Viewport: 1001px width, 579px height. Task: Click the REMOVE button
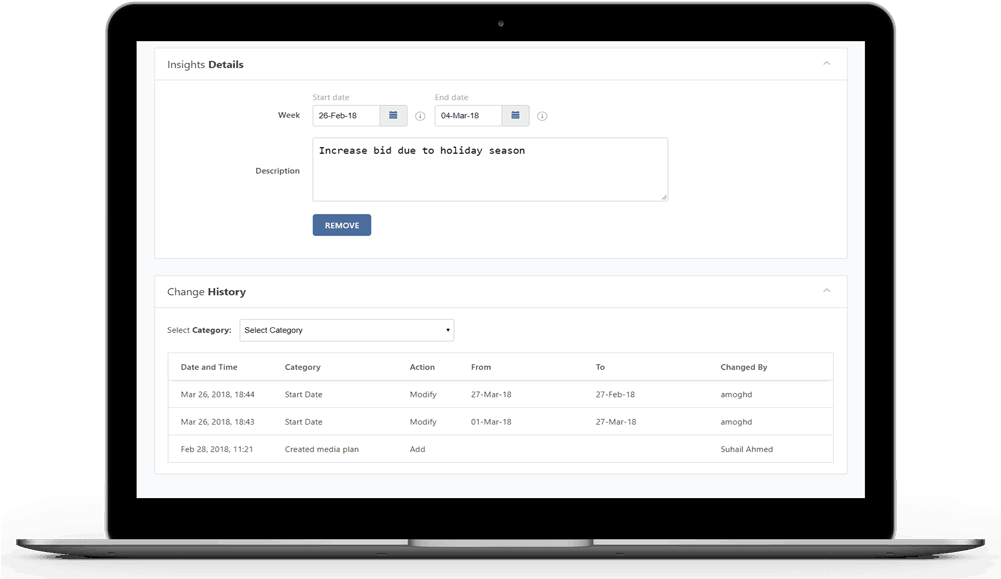click(x=342, y=225)
